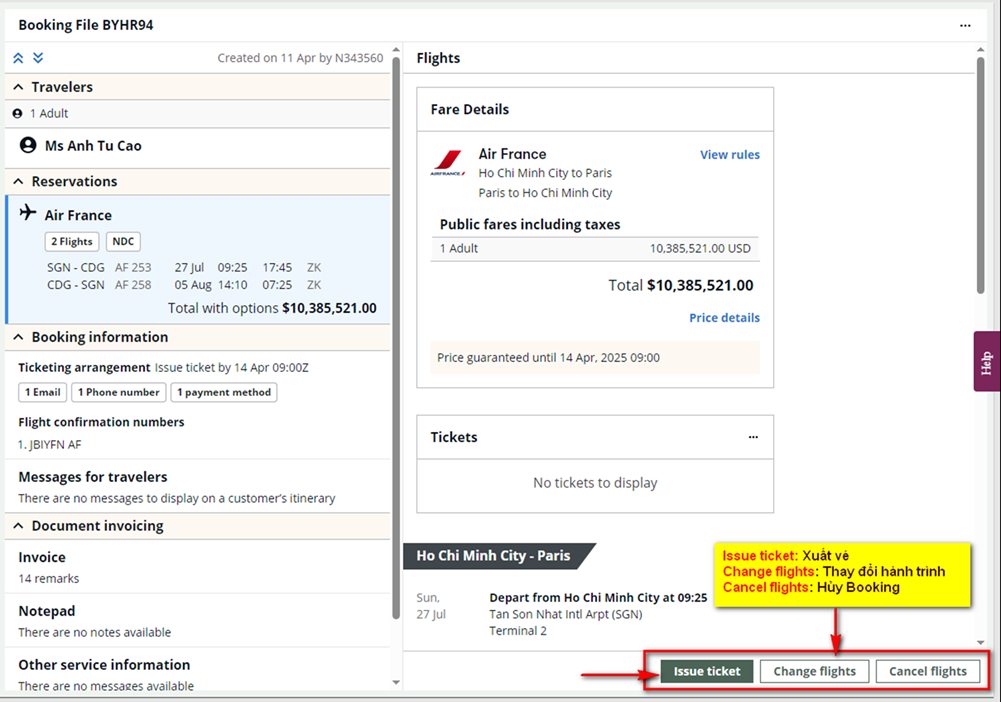Click Flights panel scroll down arrow

(x=981, y=643)
